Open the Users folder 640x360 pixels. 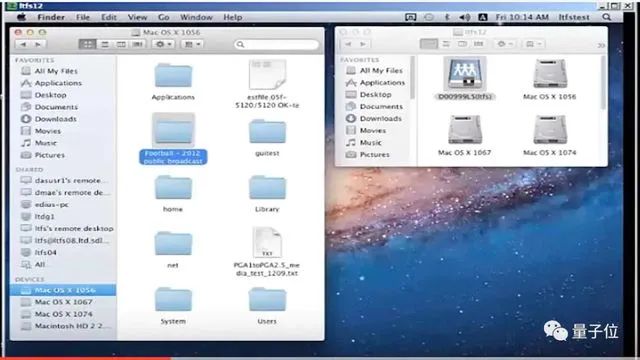267,300
